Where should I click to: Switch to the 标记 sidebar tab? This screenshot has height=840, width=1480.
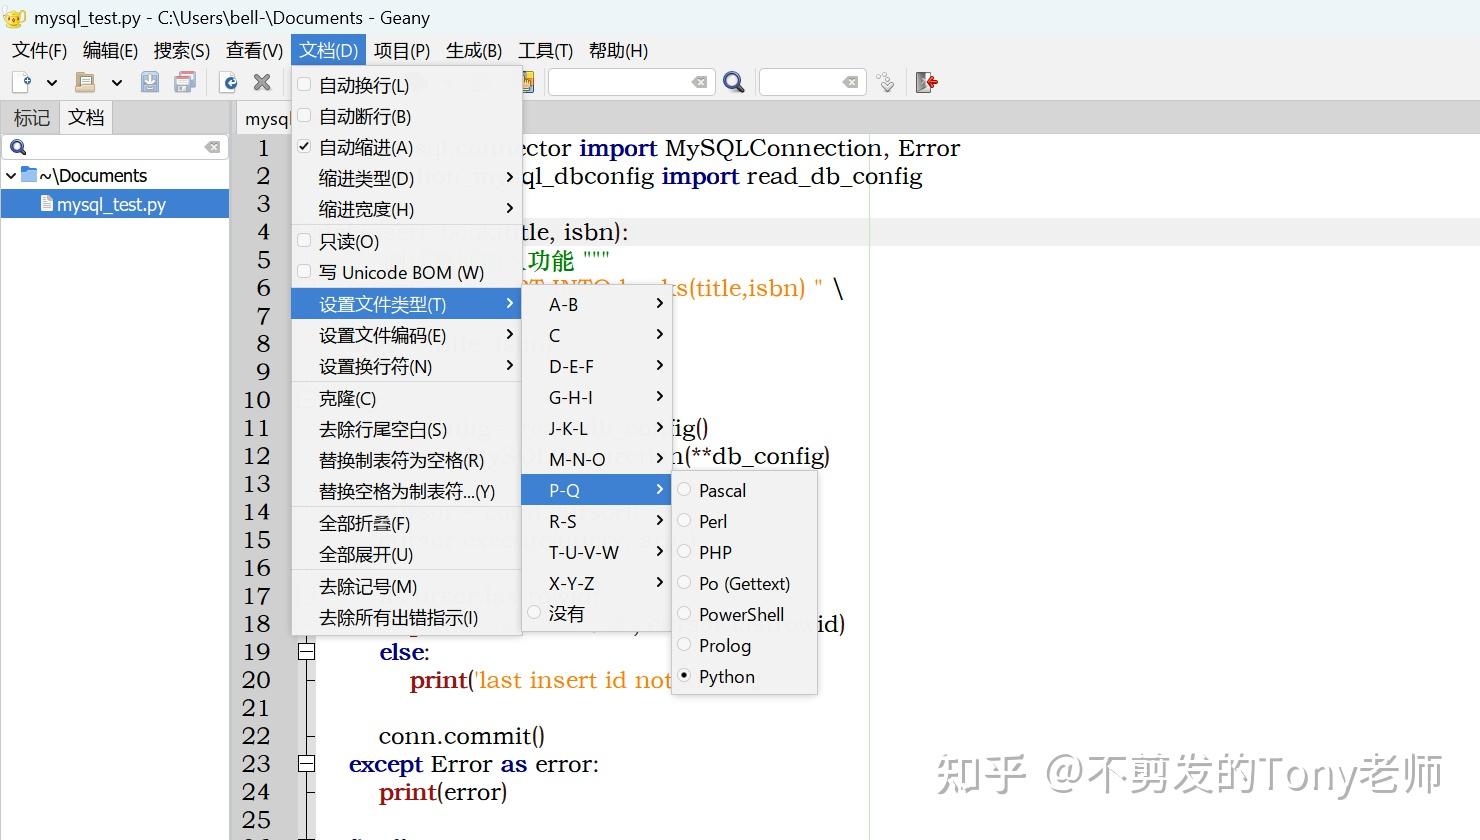[x=31, y=117]
